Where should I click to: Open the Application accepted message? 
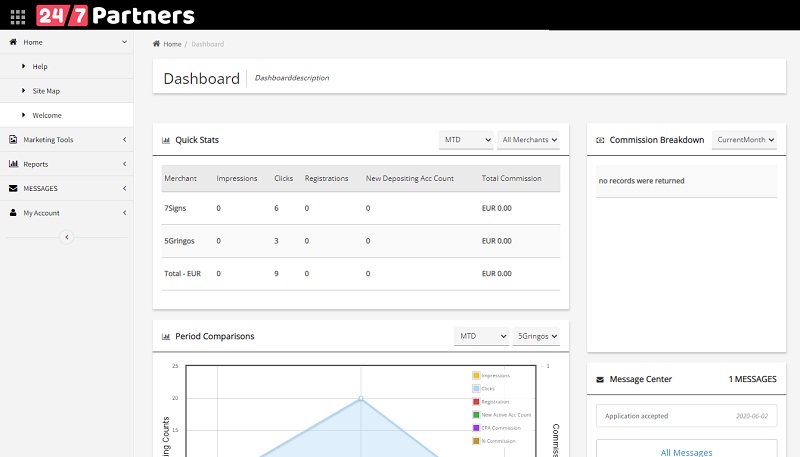tap(686, 416)
